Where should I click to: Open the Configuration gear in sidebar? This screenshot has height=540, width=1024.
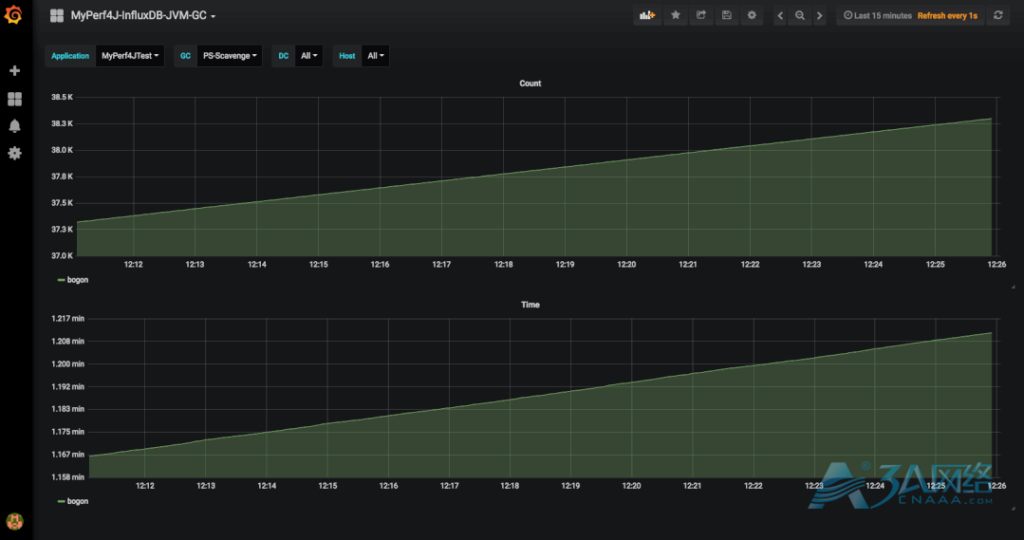coord(14,153)
